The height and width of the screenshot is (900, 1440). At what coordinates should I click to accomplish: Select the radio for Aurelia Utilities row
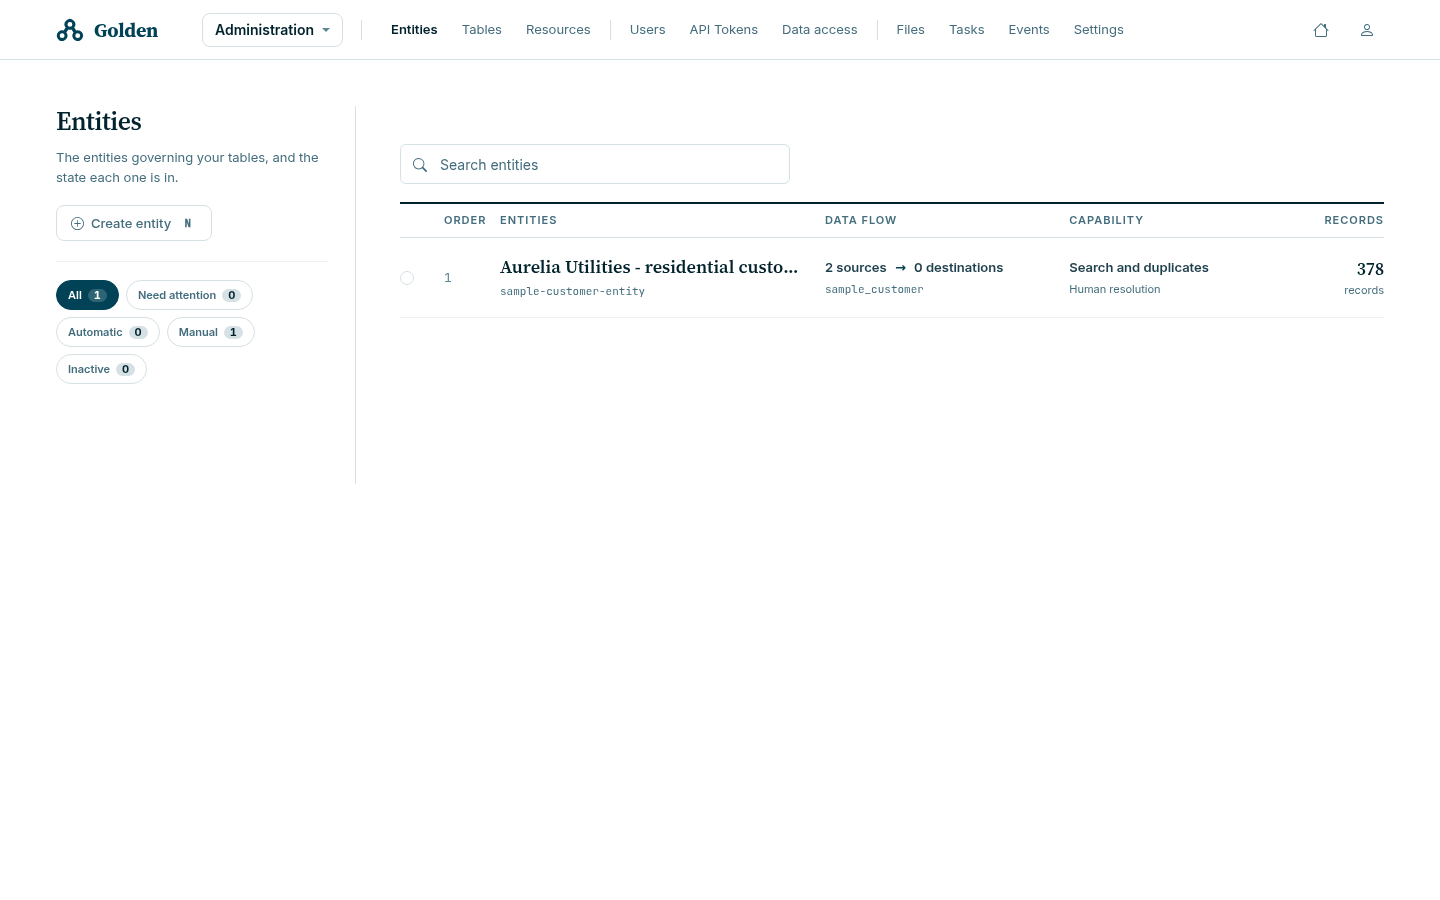tap(407, 278)
